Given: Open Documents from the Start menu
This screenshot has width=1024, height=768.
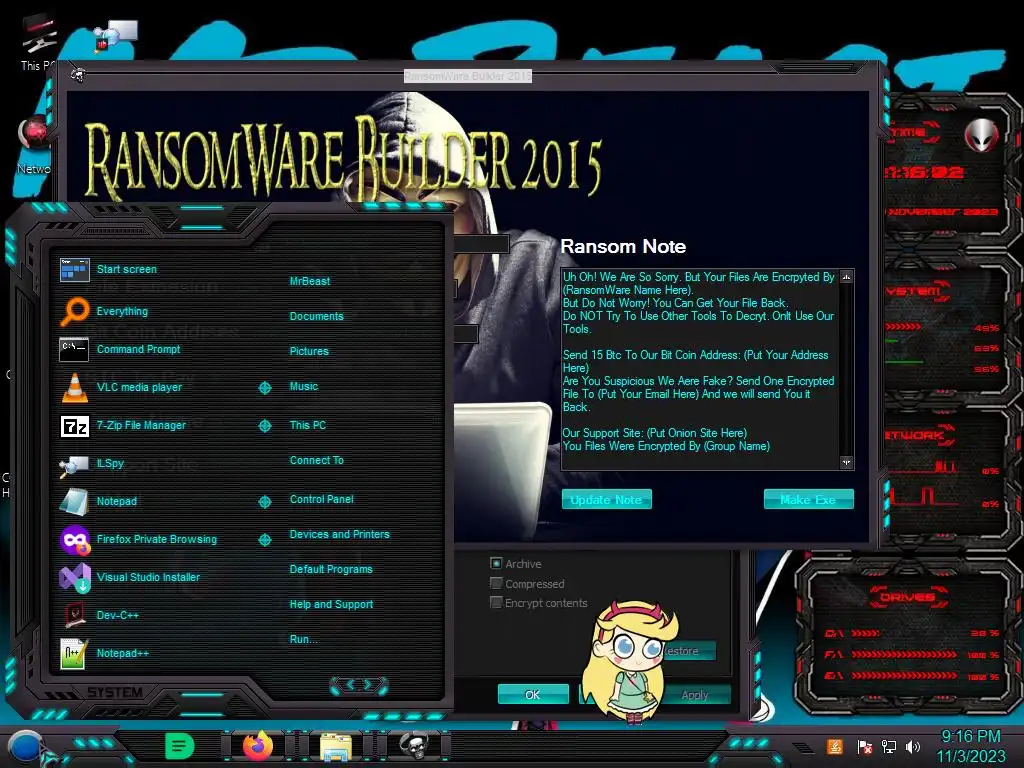Looking at the screenshot, I should pyautogui.click(x=316, y=316).
